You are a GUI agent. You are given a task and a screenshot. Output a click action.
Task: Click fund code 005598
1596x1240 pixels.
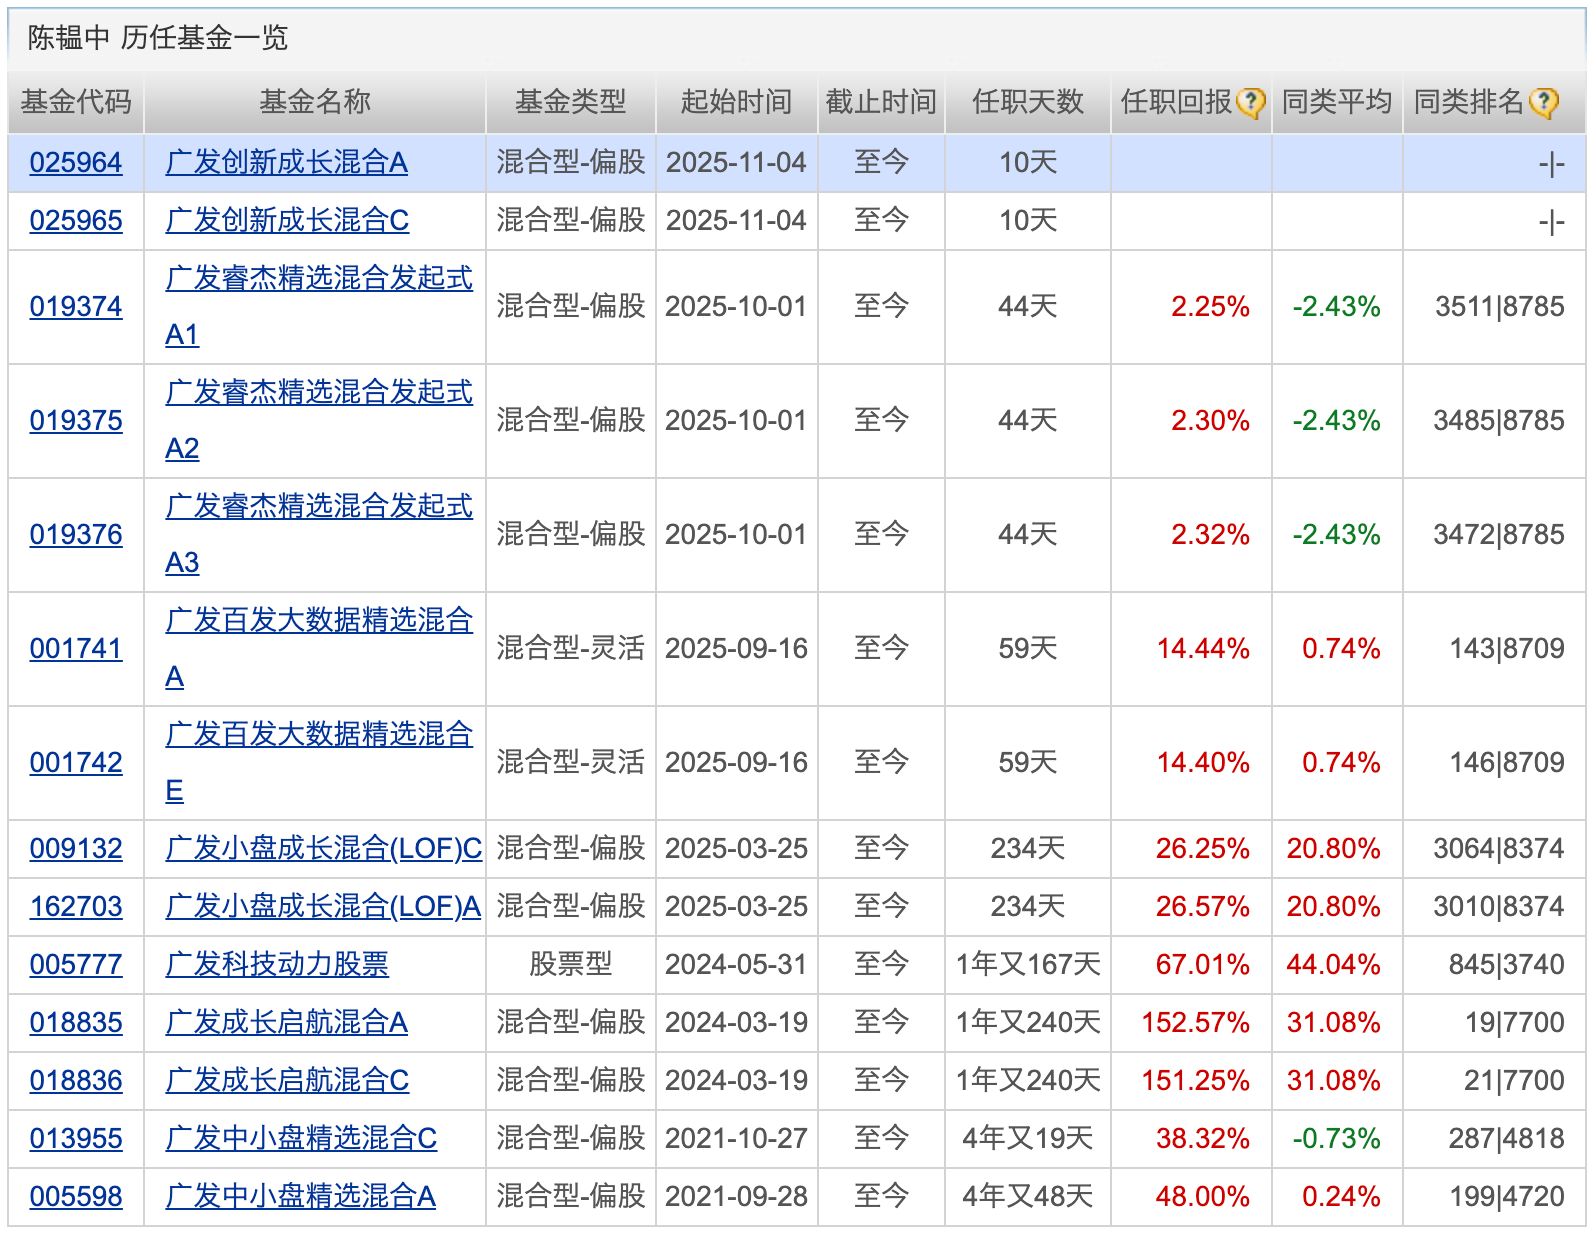point(76,1197)
